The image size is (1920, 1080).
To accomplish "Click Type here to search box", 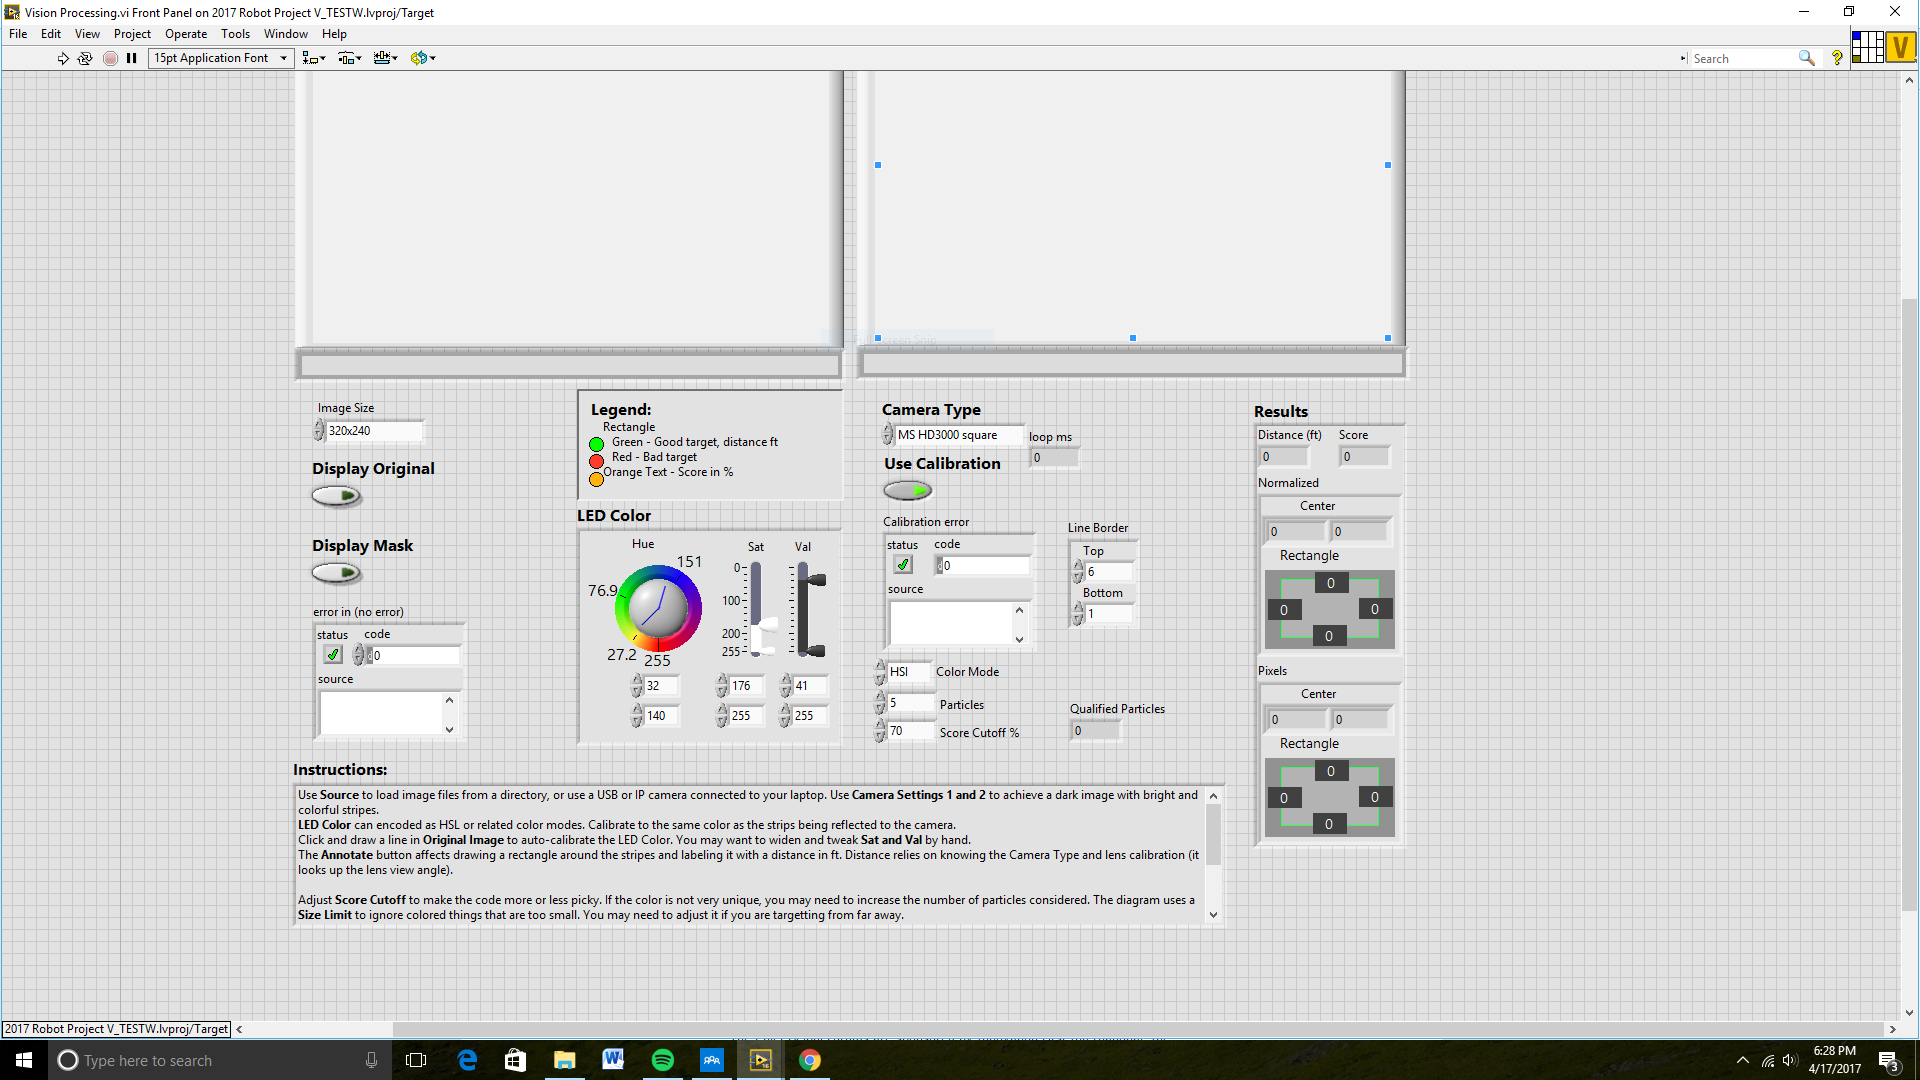I will (220, 1060).
